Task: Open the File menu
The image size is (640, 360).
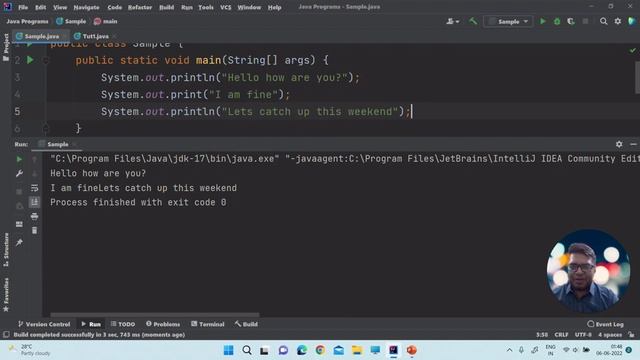Action: tap(23, 7)
